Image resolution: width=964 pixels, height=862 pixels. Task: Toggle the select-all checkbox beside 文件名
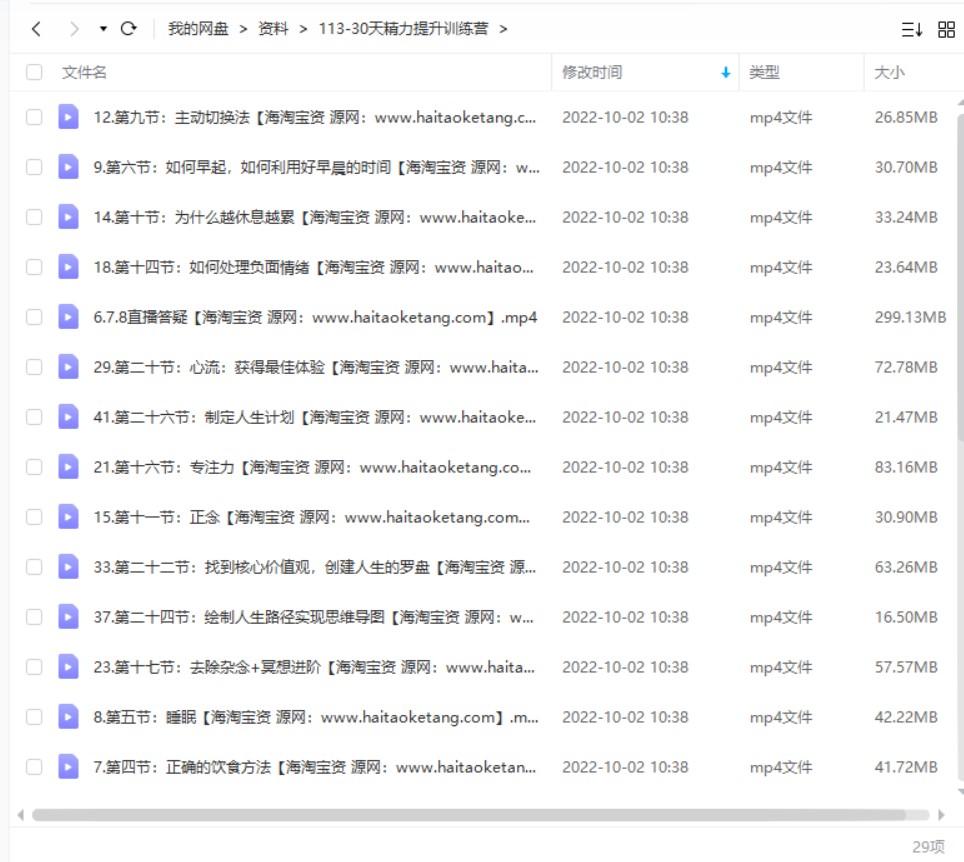point(34,72)
